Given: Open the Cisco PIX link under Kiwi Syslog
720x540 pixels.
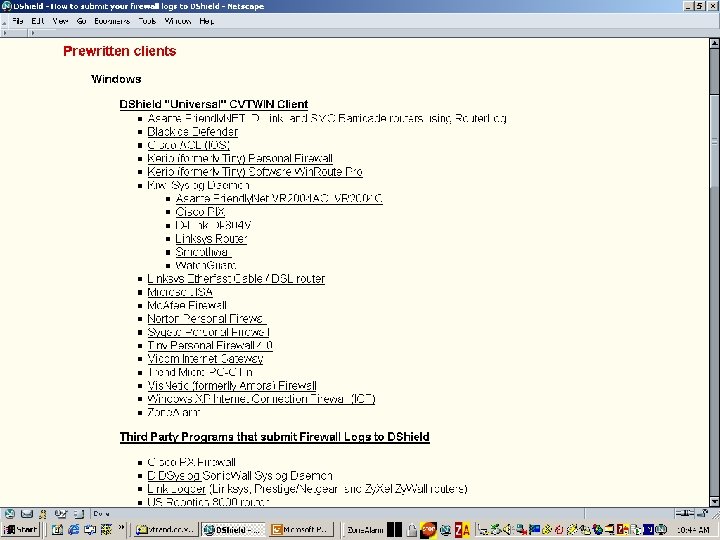Looking at the screenshot, I should 200,212.
